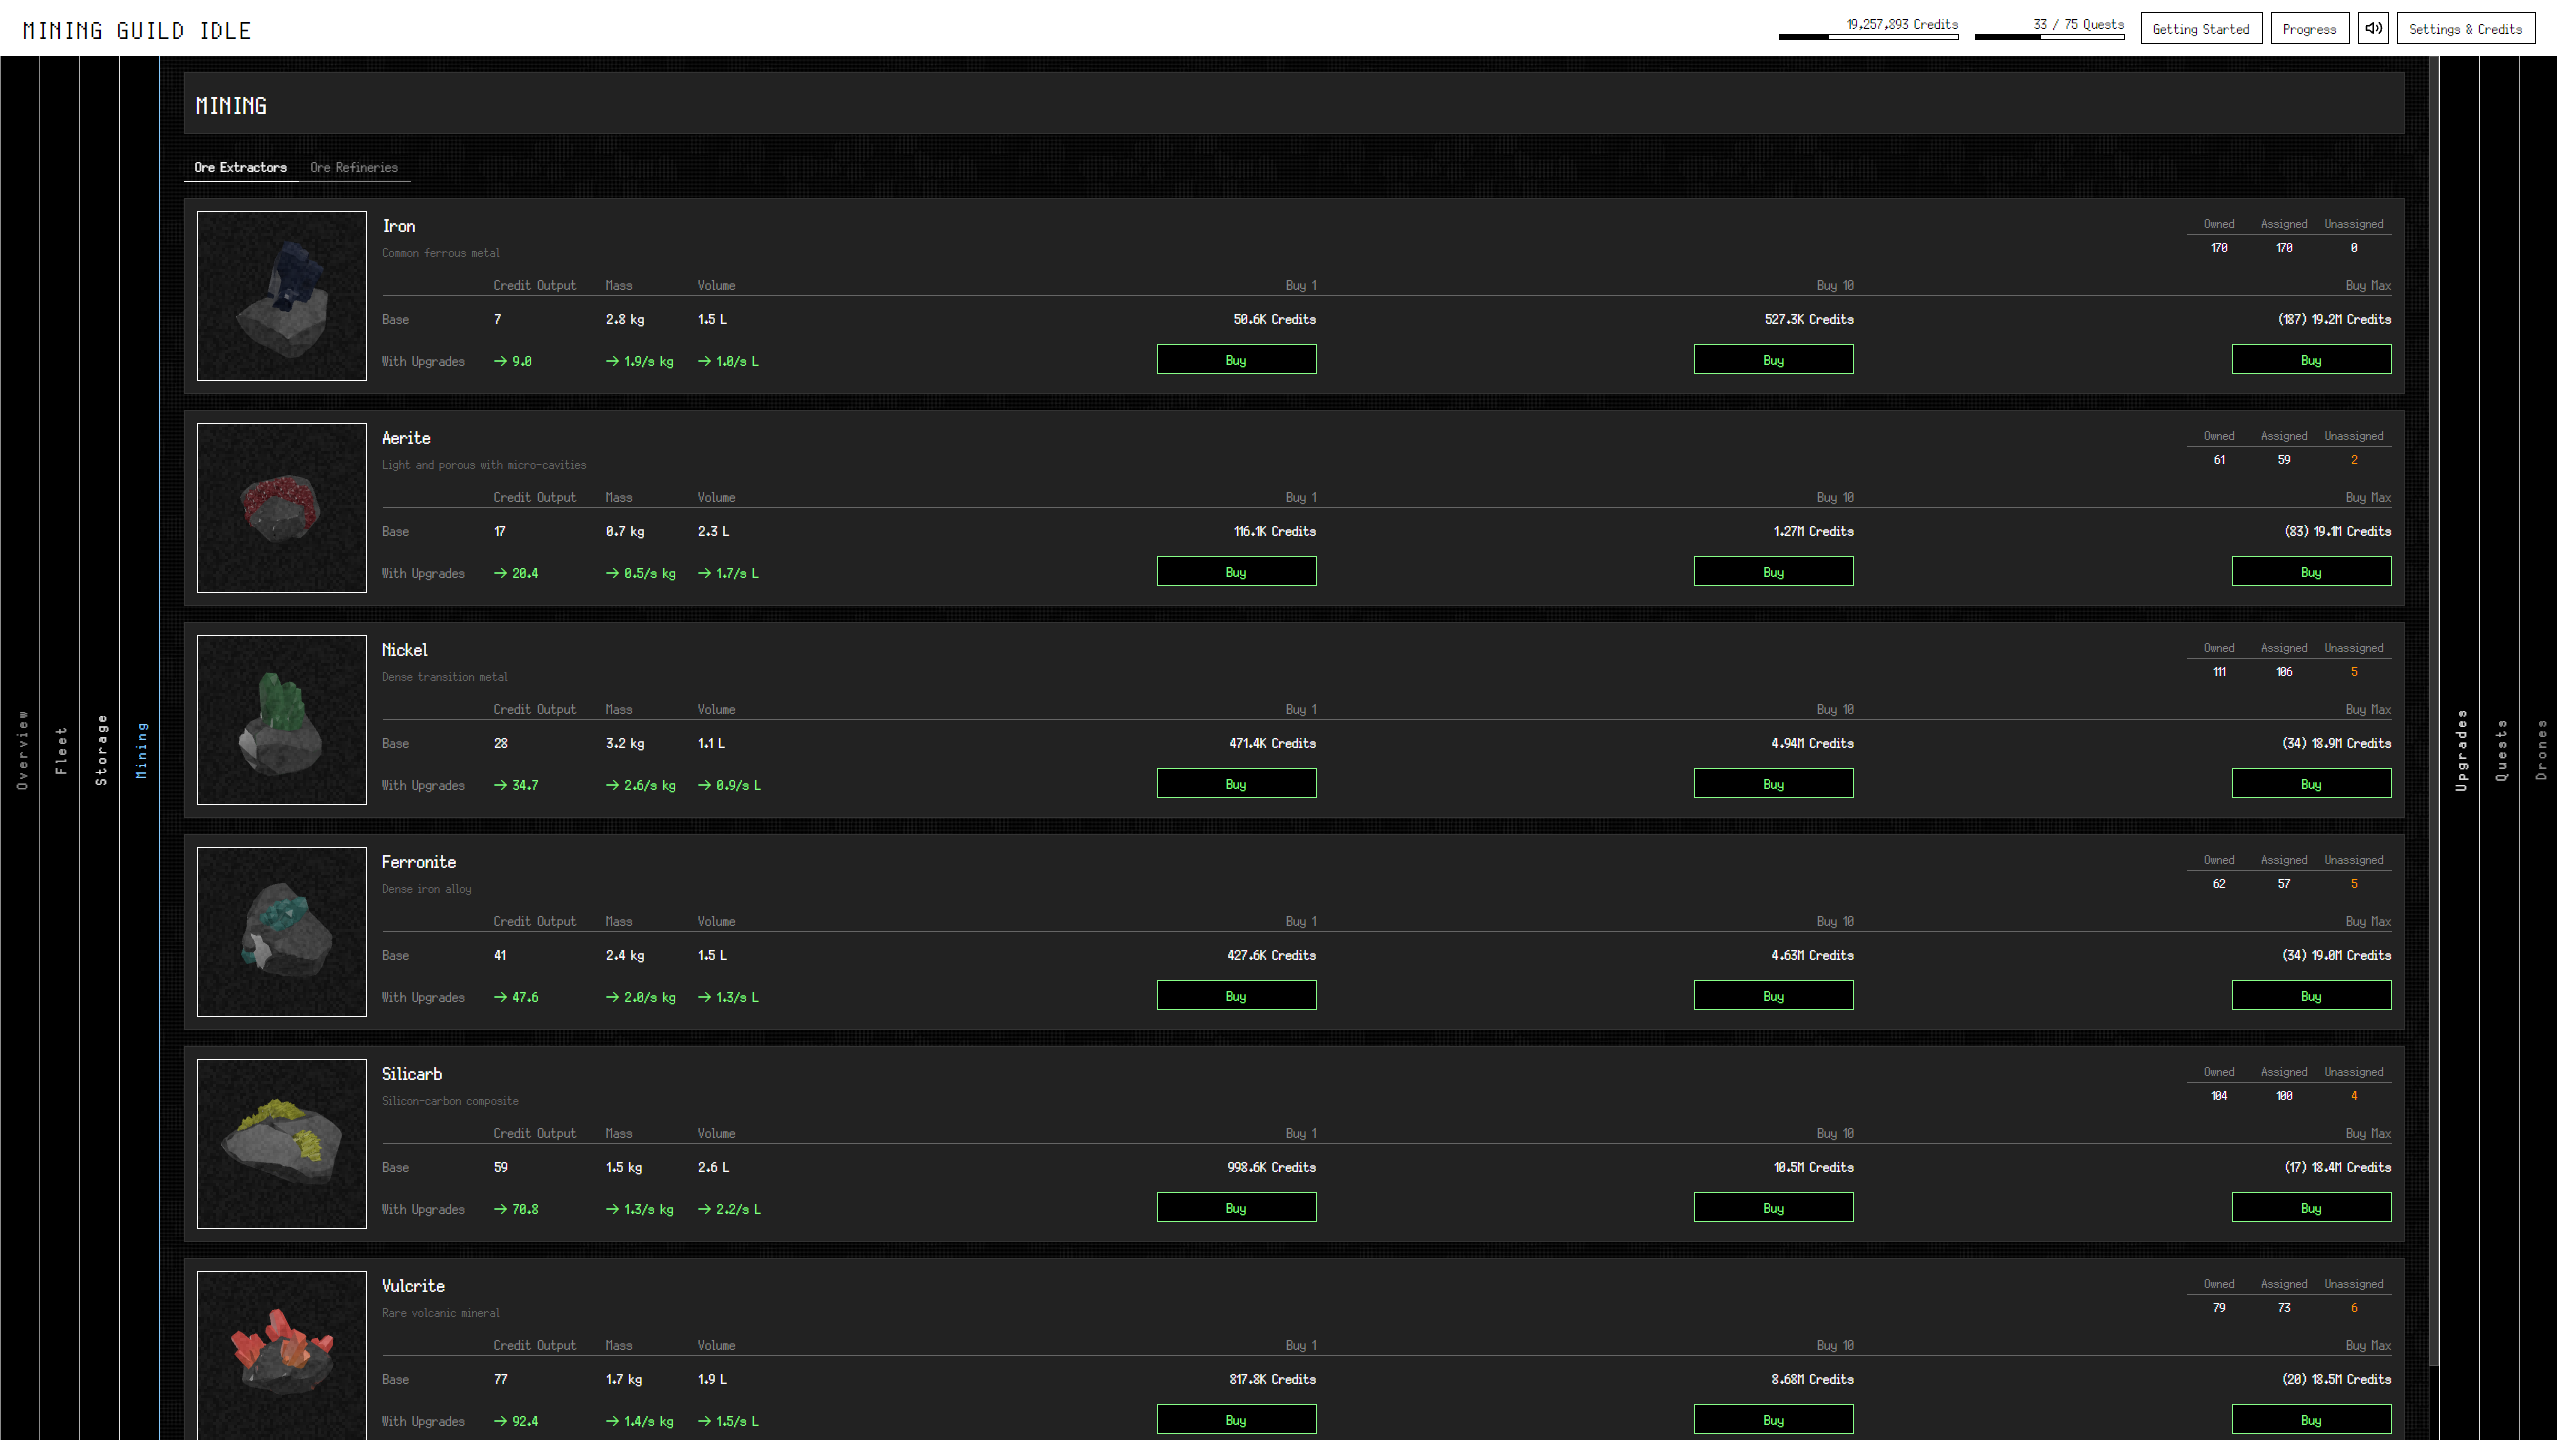Image resolution: width=2557 pixels, height=1440 pixels.
Task: Click the Iron ore thumbnail
Action: point(282,296)
